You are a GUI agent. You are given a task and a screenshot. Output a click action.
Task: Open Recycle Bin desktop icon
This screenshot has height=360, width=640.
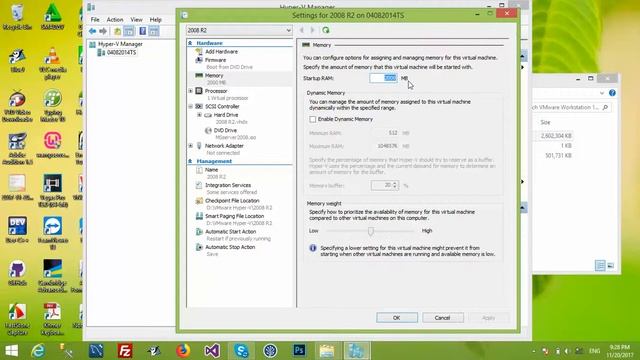point(18,17)
